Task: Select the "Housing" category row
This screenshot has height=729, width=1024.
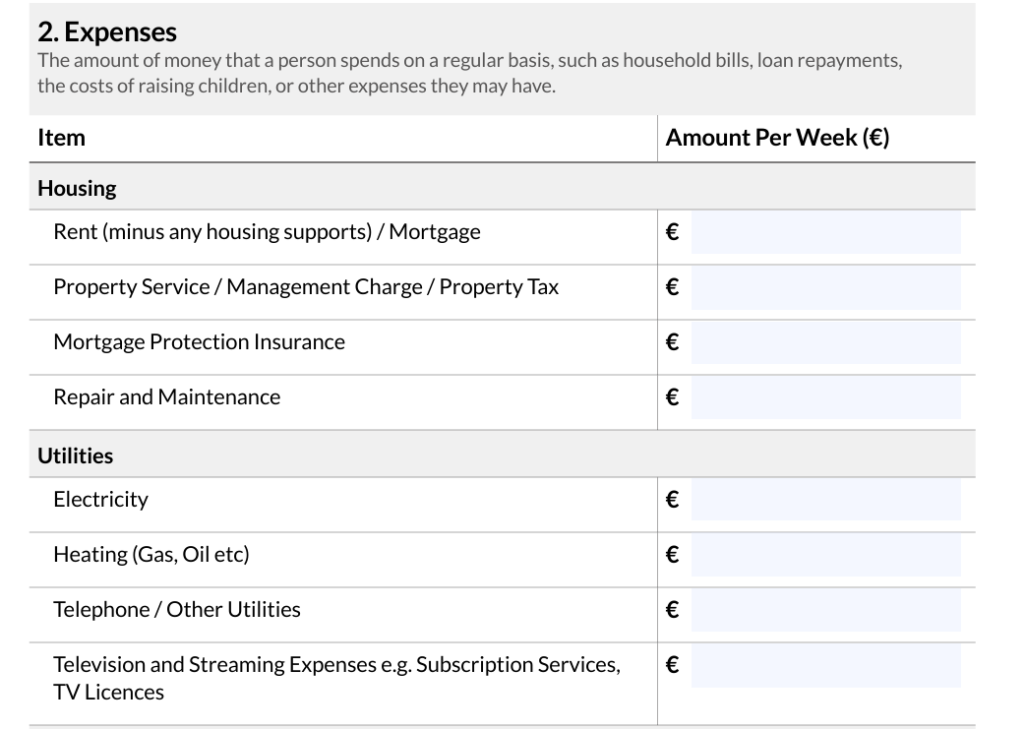Action: click(77, 188)
